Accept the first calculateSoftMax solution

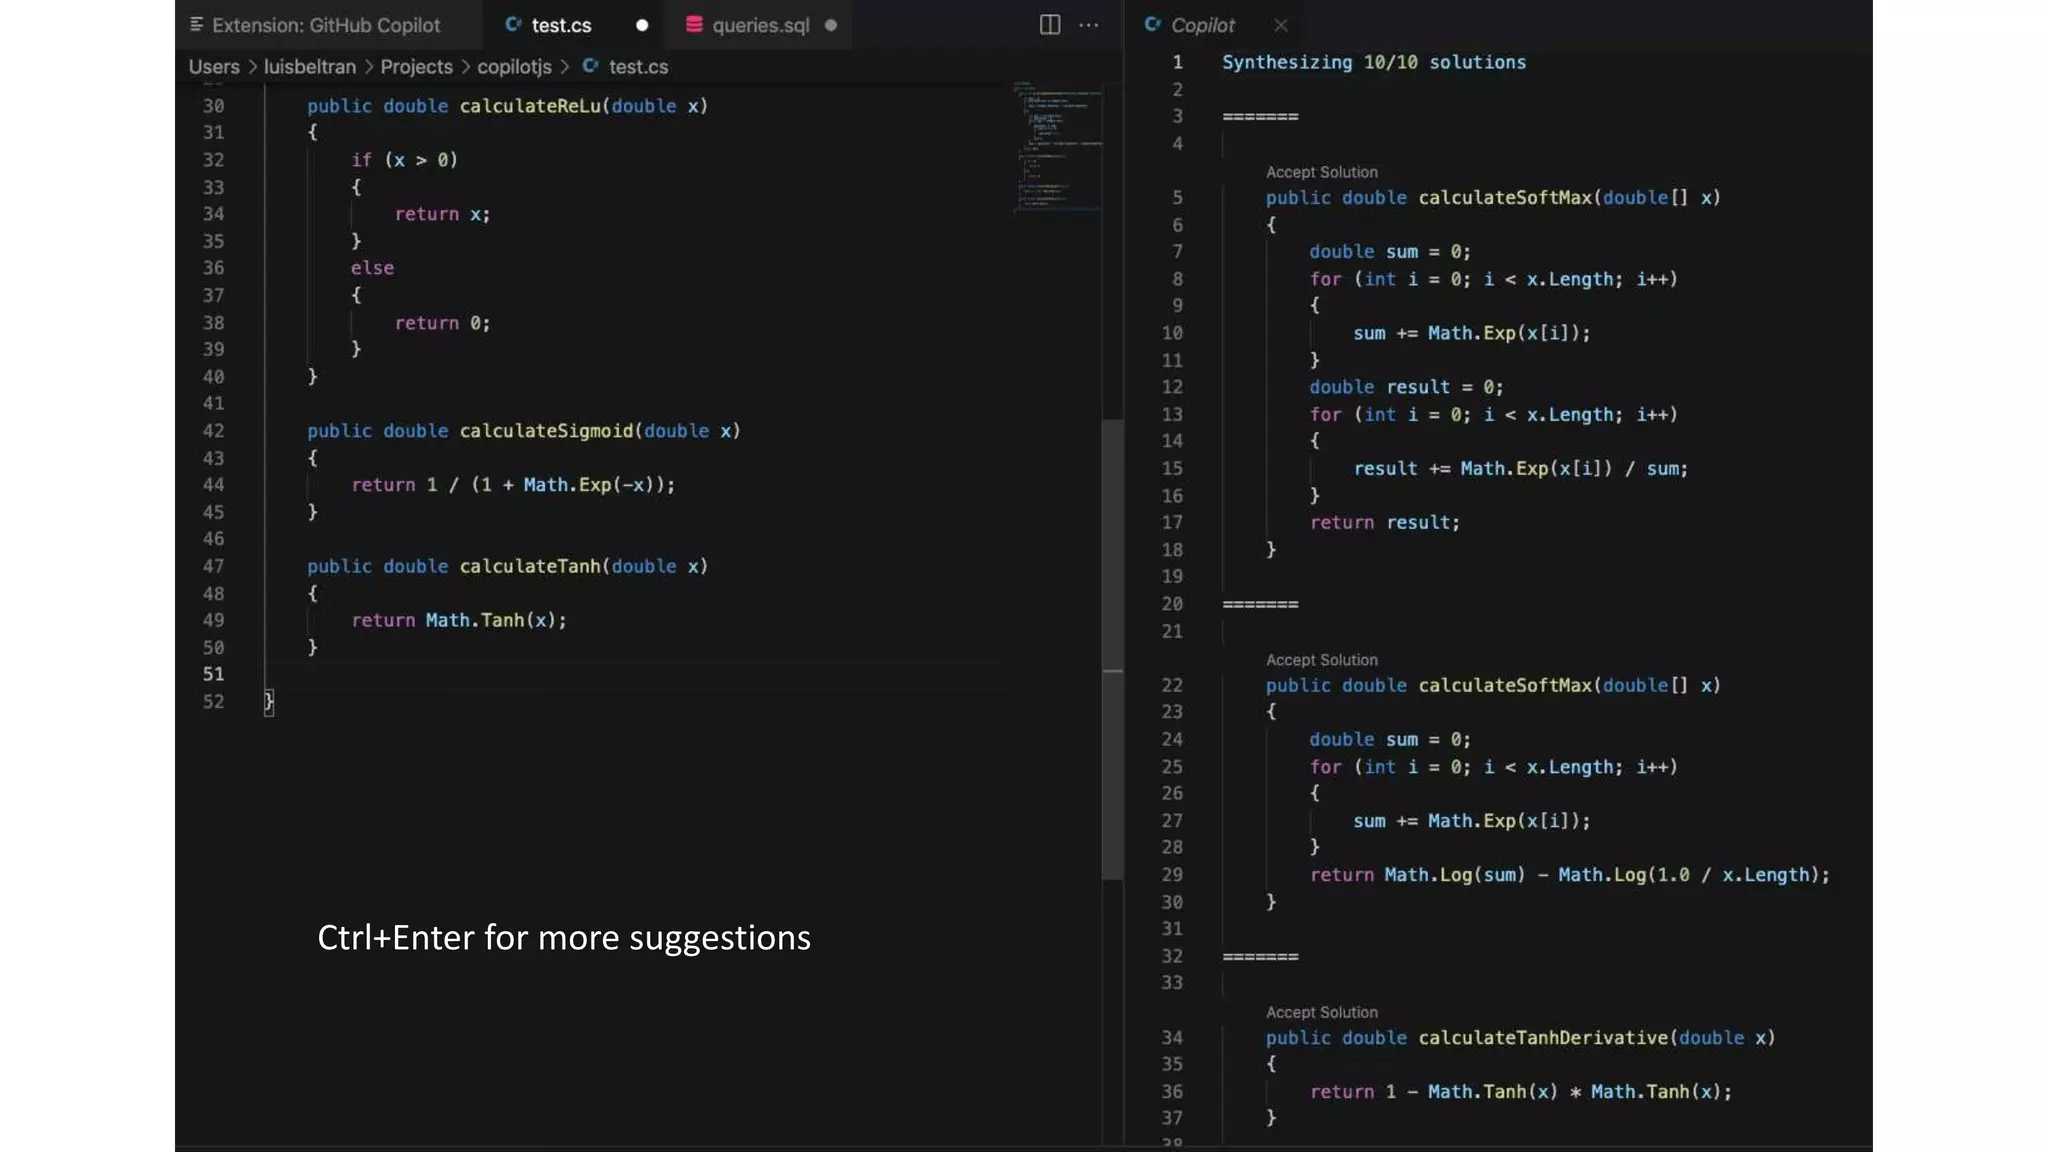pyautogui.click(x=1321, y=172)
